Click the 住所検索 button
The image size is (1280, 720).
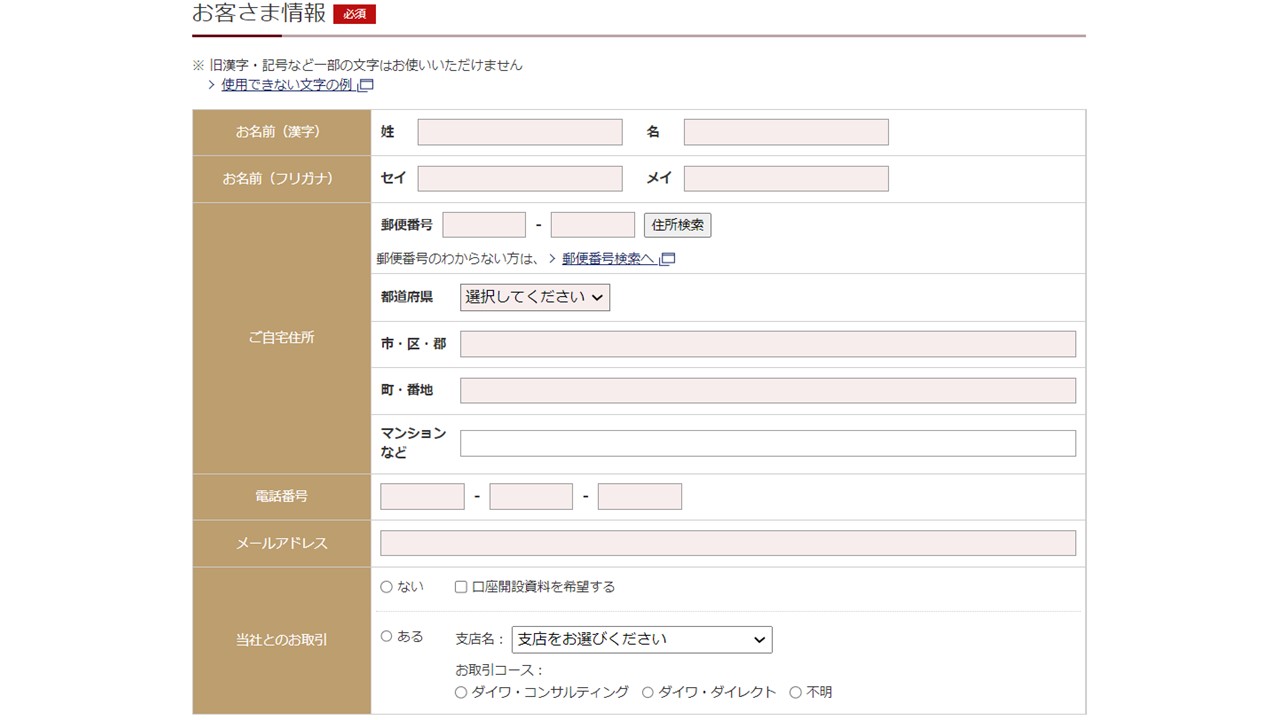coord(678,225)
